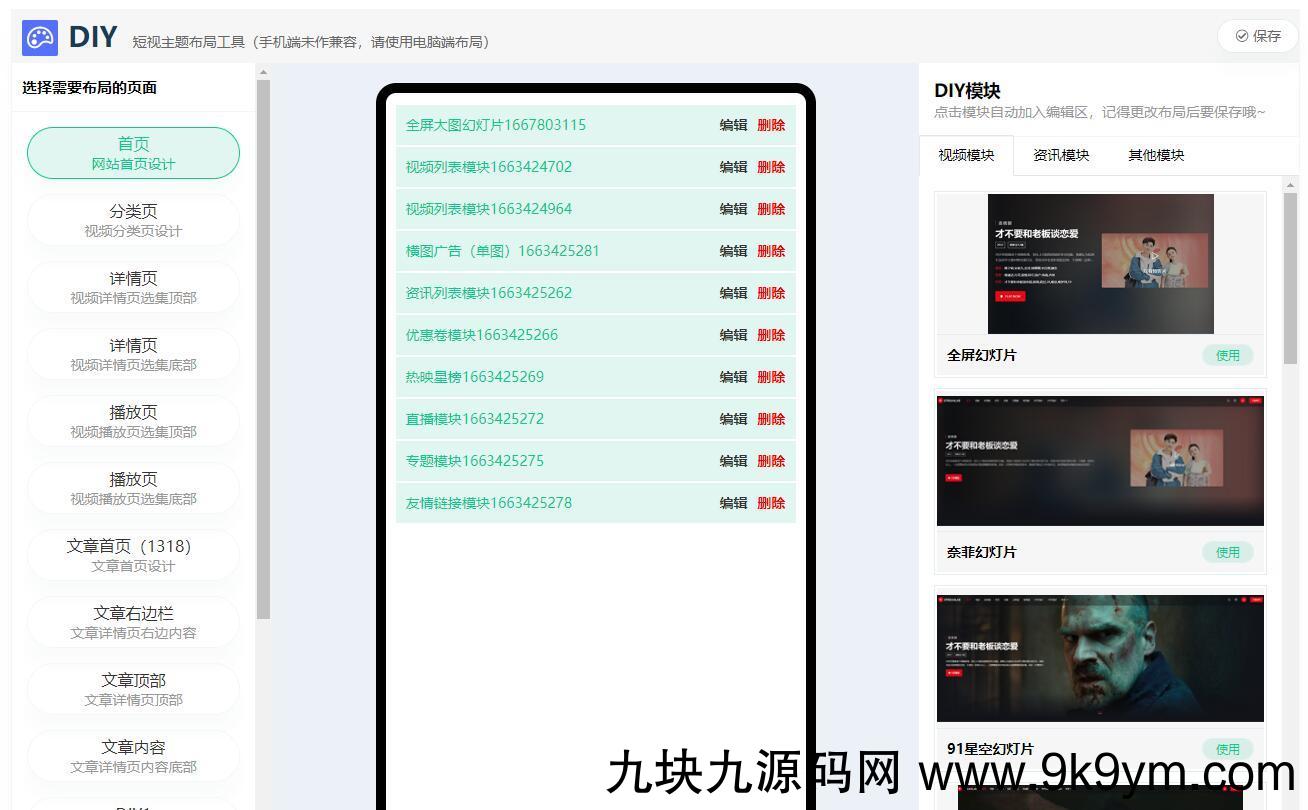Select the 首页 网站首页设计 page
Image resolution: width=1308 pixels, height=810 pixels.
(133, 153)
